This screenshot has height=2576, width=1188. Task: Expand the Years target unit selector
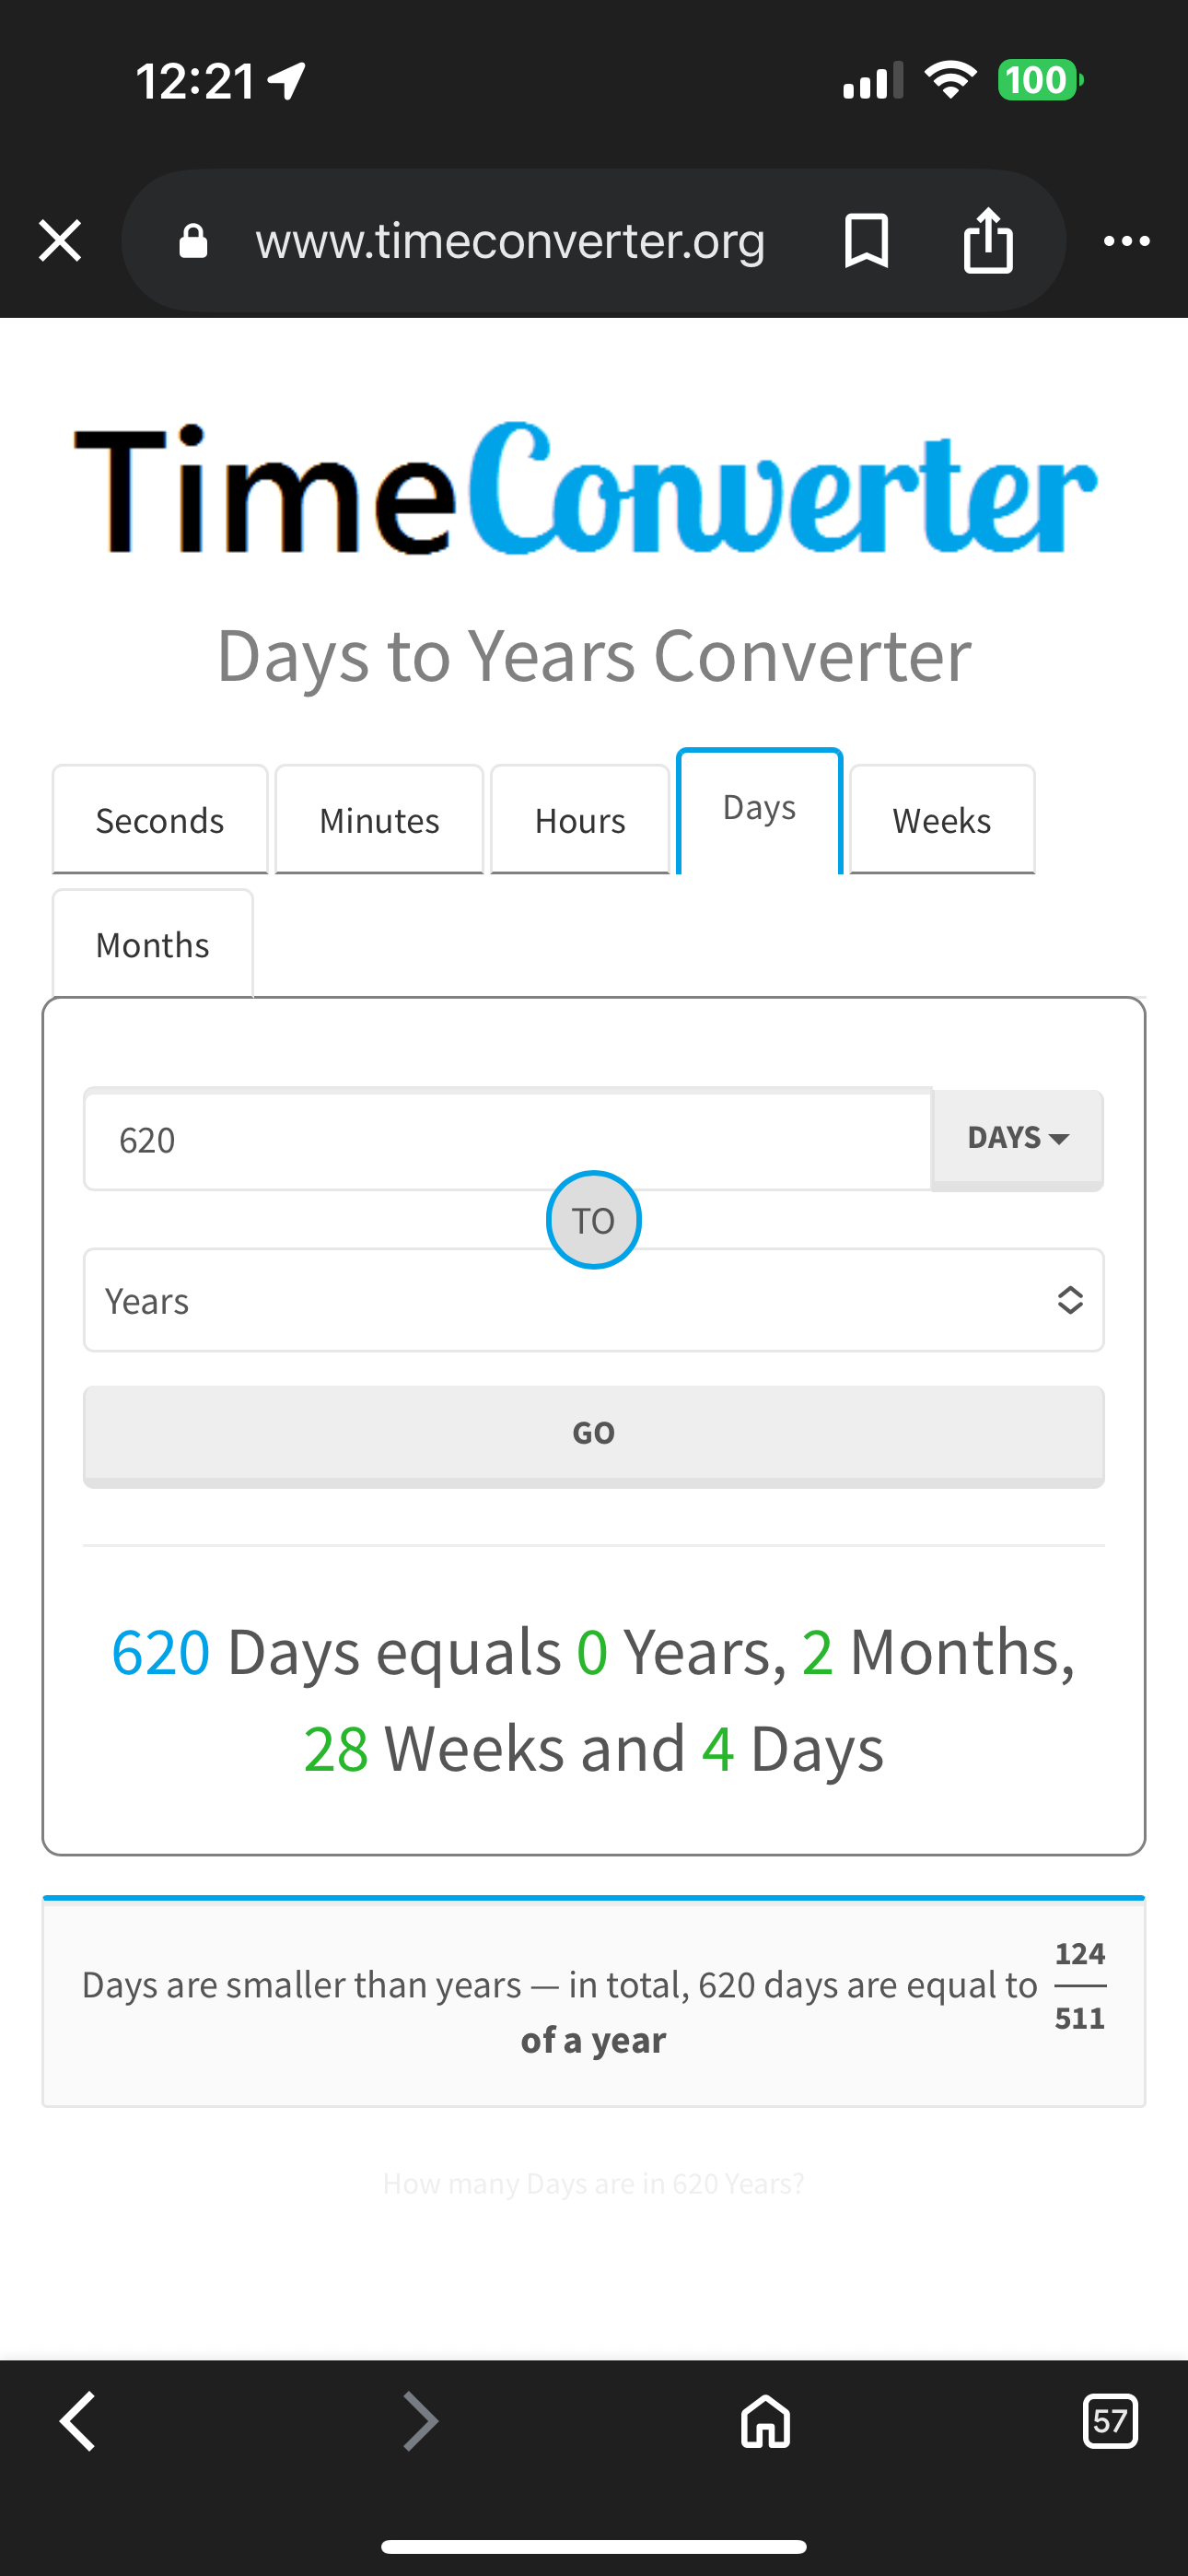pyautogui.click(x=593, y=1300)
